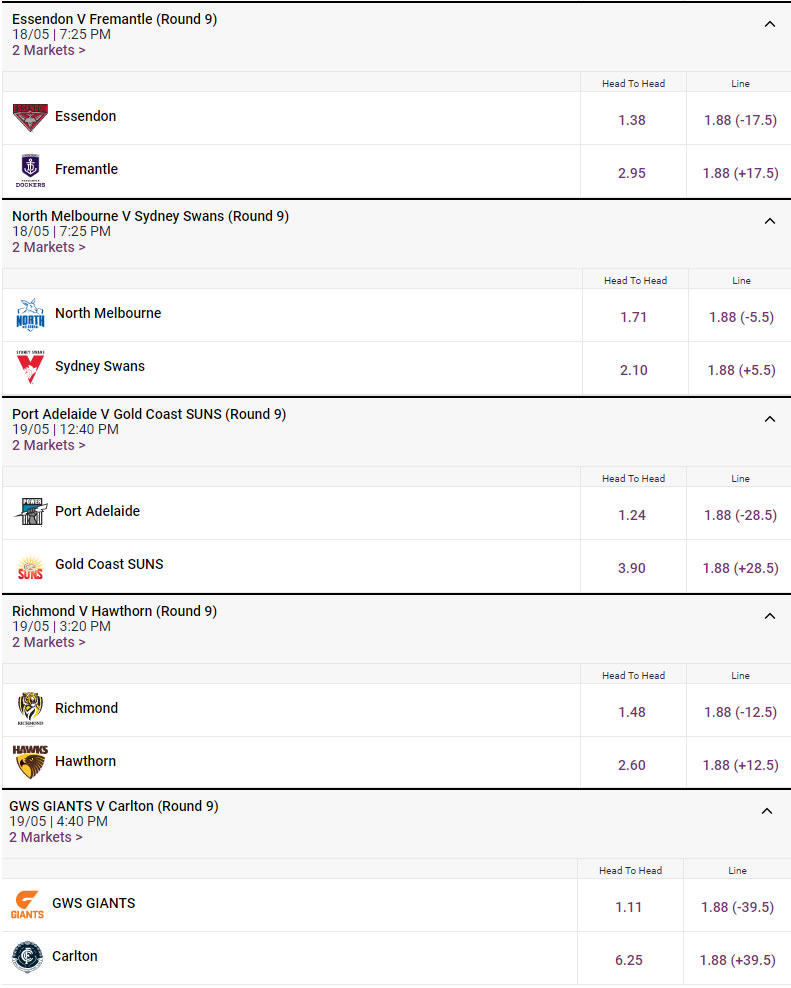Viewport: 791px width, 988px height.
Task: Click the Gold Coast SUNS logo
Action: tap(30, 565)
